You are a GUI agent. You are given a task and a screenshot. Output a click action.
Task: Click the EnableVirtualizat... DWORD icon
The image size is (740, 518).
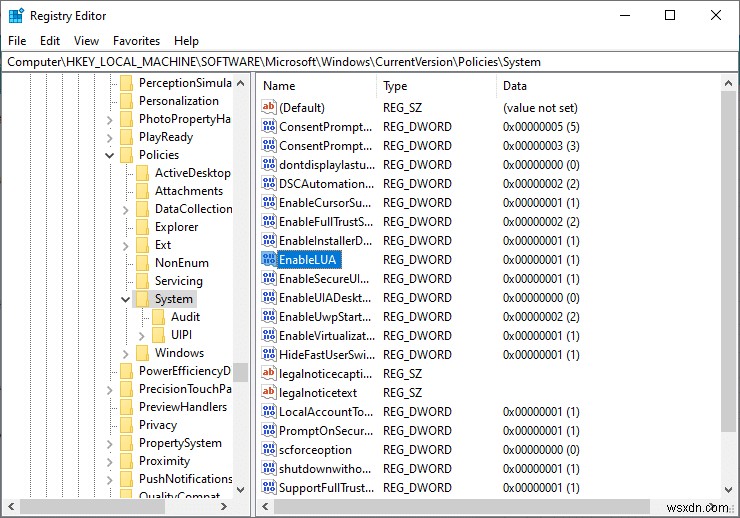coord(269,335)
